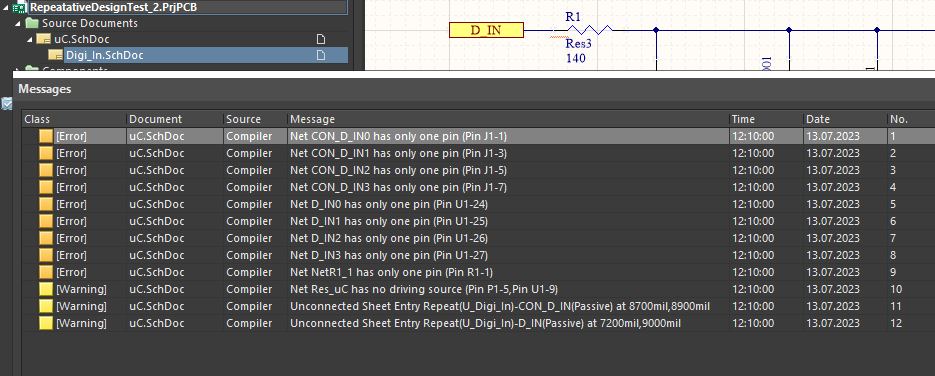
Task: Select resistor R1 symbol on the schematic
Action: pyautogui.click(x=589, y=29)
